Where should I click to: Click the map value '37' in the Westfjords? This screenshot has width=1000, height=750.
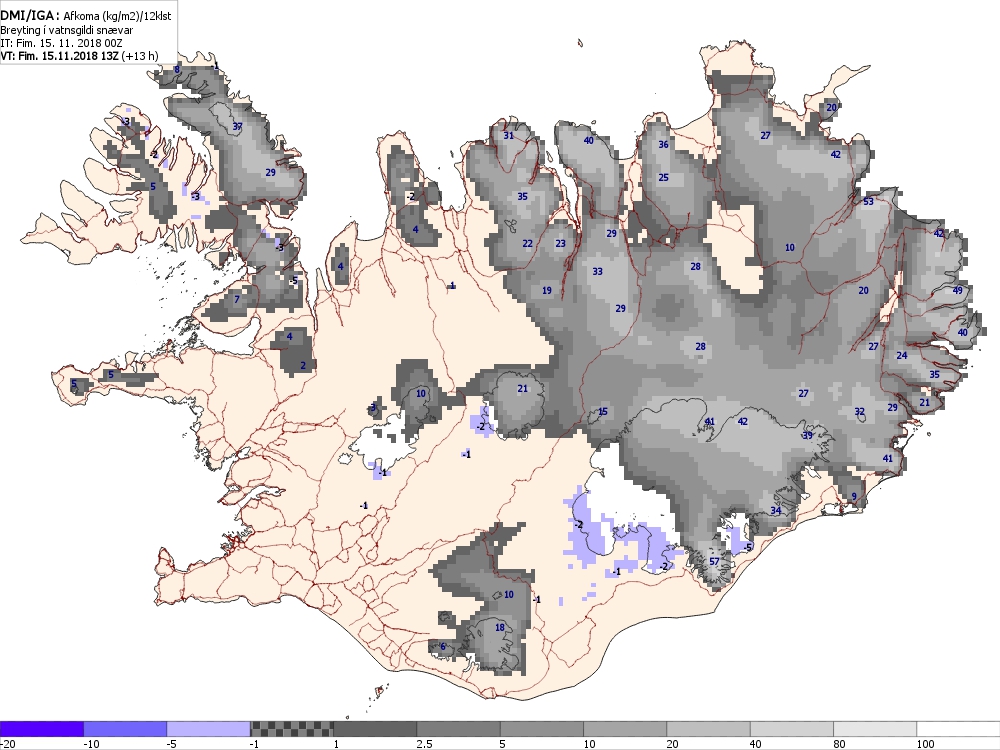click(x=237, y=126)
